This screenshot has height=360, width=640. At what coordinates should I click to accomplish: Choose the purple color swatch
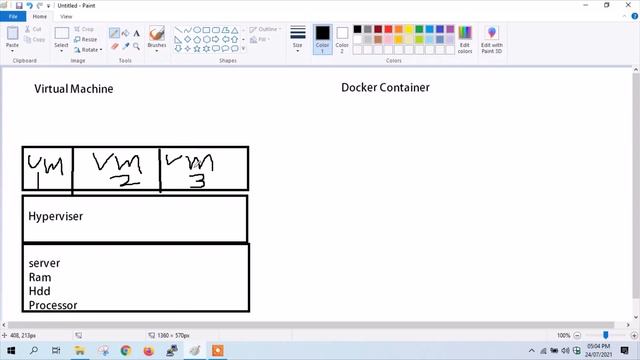pos(450,29)
